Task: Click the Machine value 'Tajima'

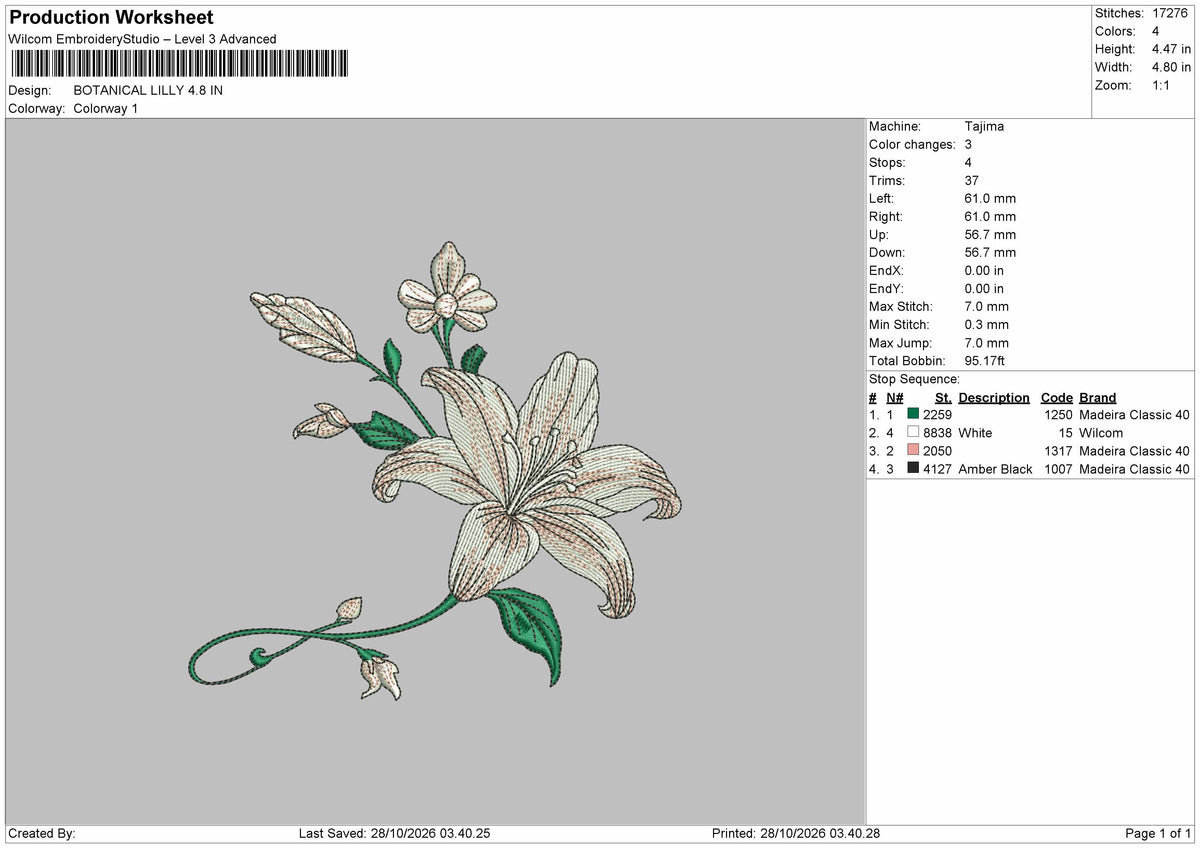Action: click(984, 126)
